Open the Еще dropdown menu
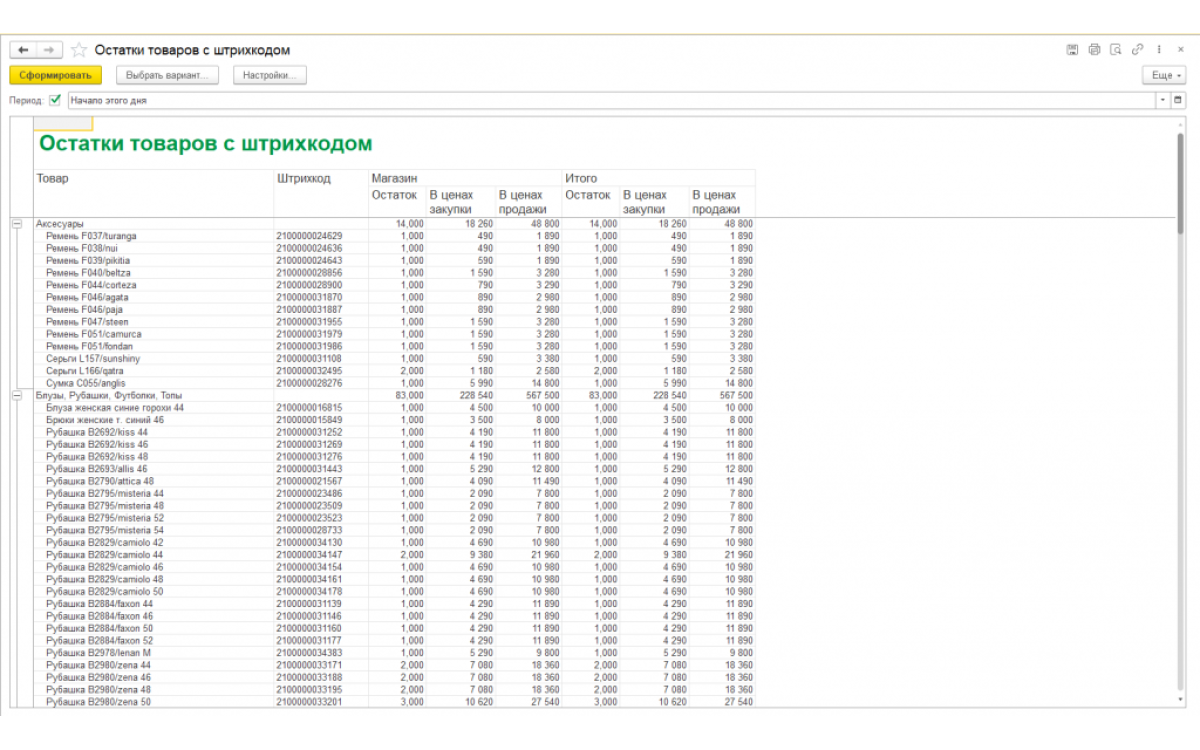The height and width of the screenshot is (750, 1200). pos(1165,75)
